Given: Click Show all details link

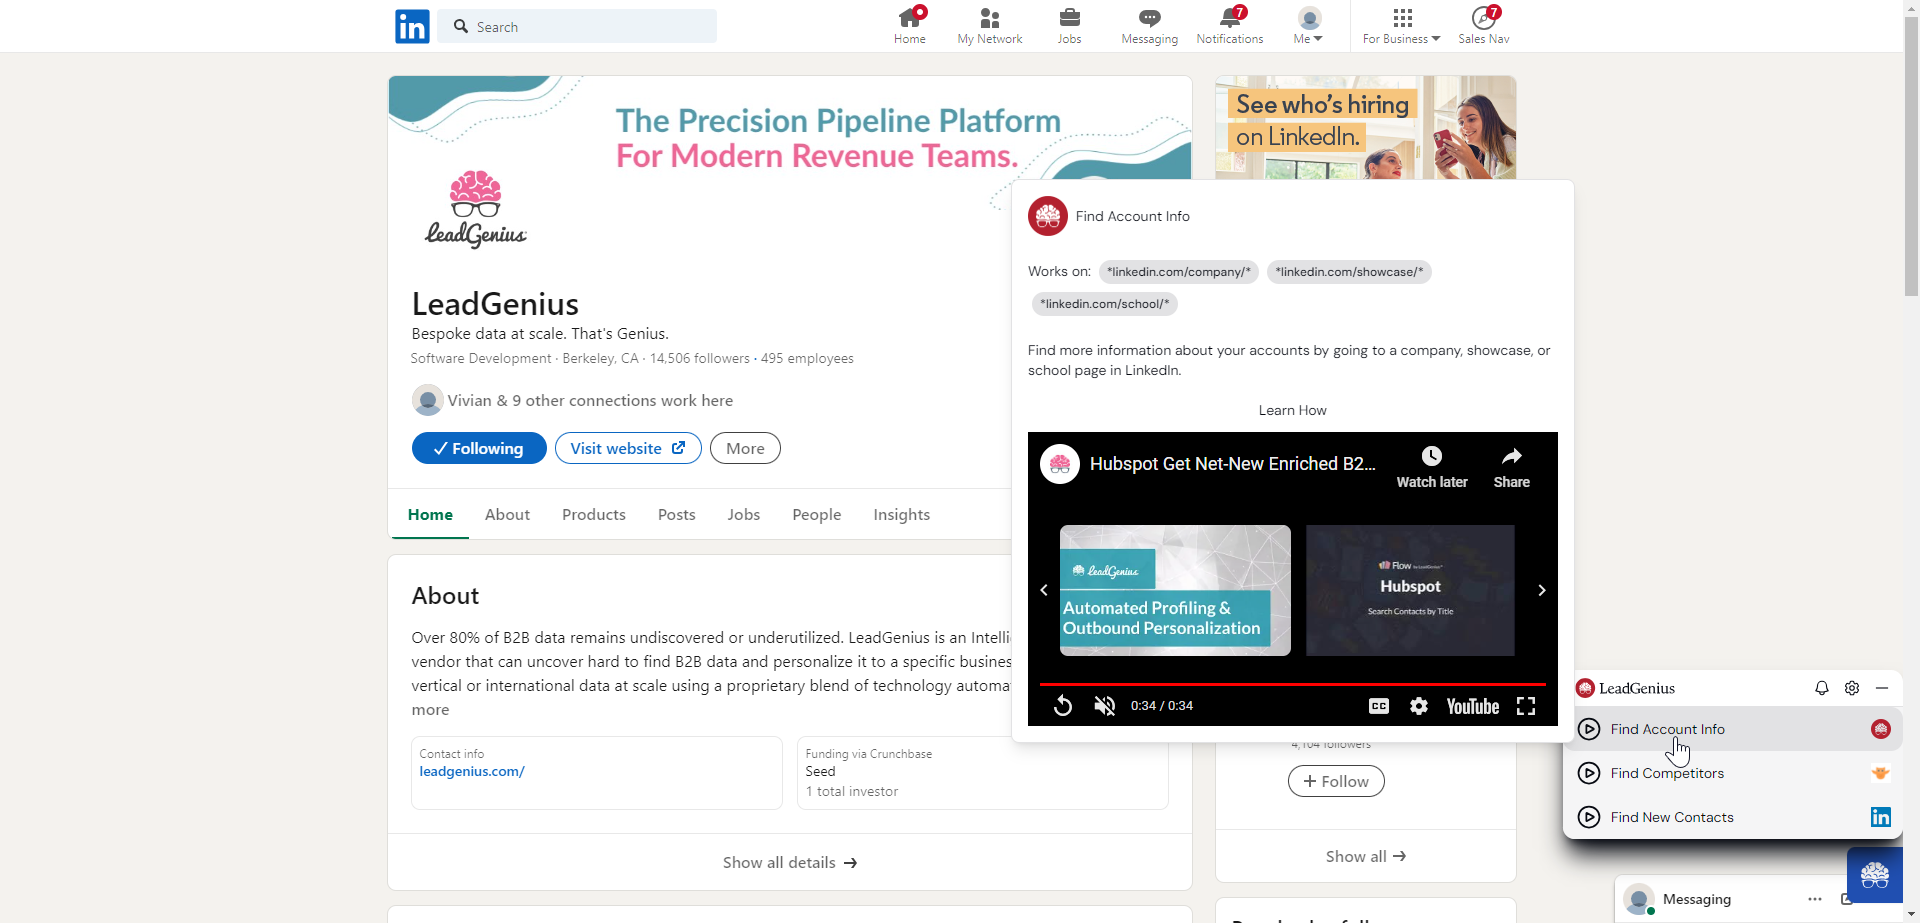Looking at the screenshot, I should [x=790, y=862].
